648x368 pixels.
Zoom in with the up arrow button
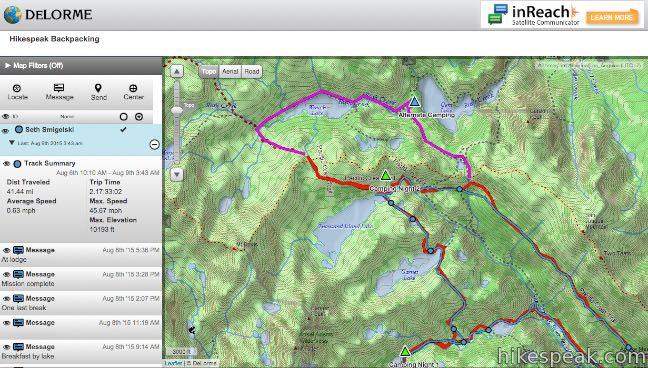coord(177,72)
